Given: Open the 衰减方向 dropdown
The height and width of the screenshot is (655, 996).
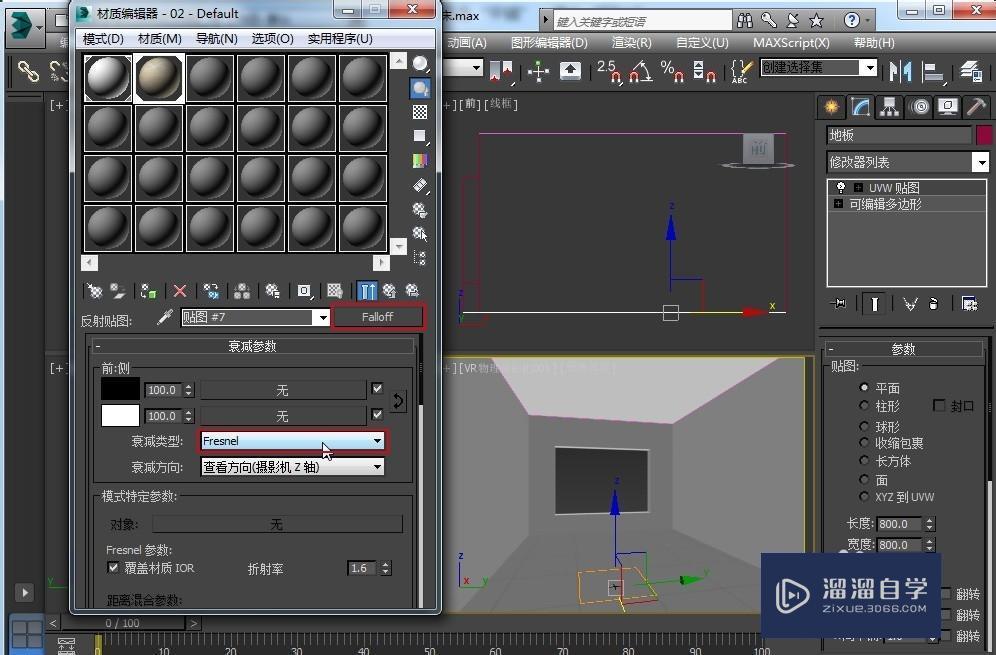Looking at the screenshot, I should [293, 467].
